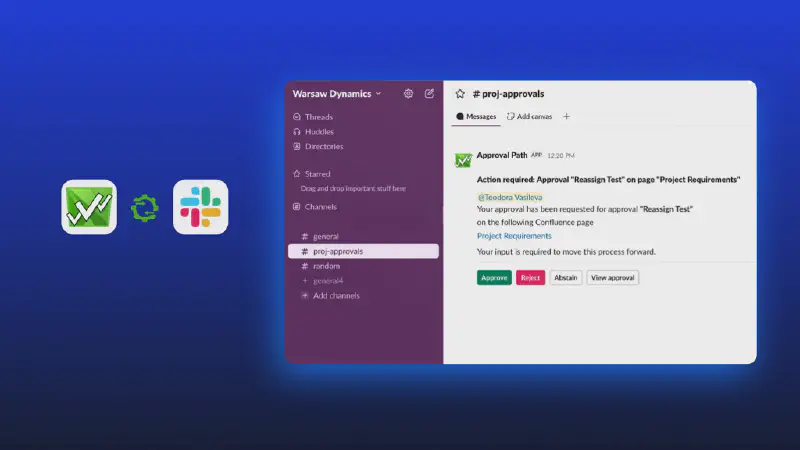Click "Your input is required" message line

(x=566, y=252)
